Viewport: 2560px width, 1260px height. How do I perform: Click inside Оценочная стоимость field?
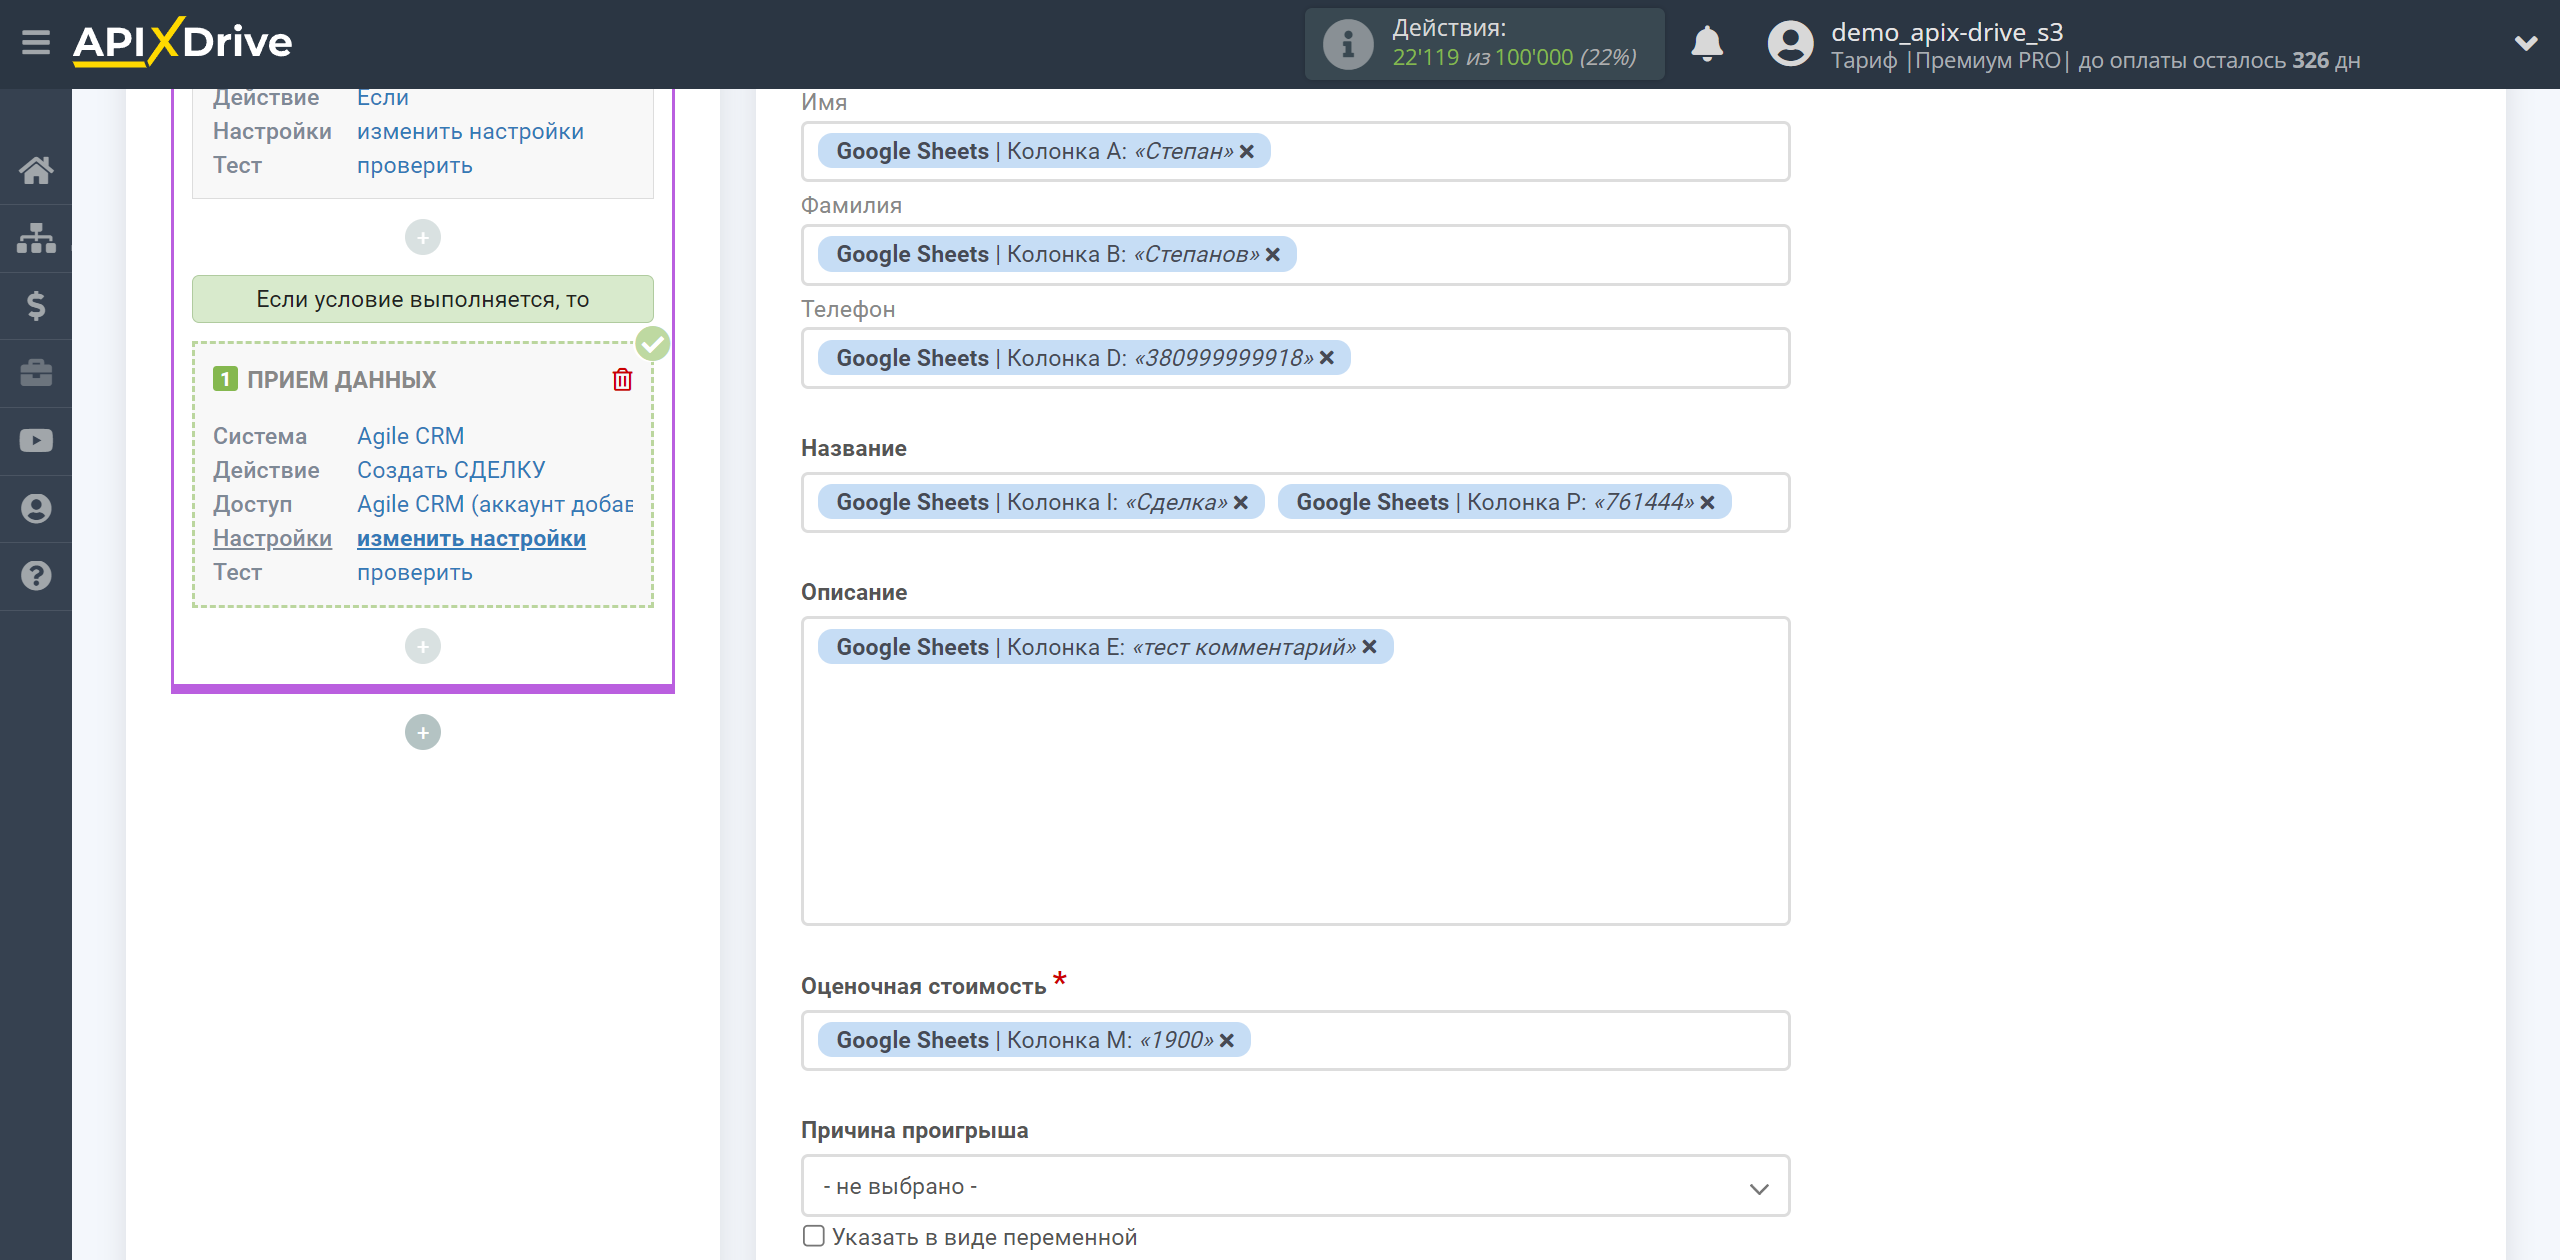[1295, 1041]
